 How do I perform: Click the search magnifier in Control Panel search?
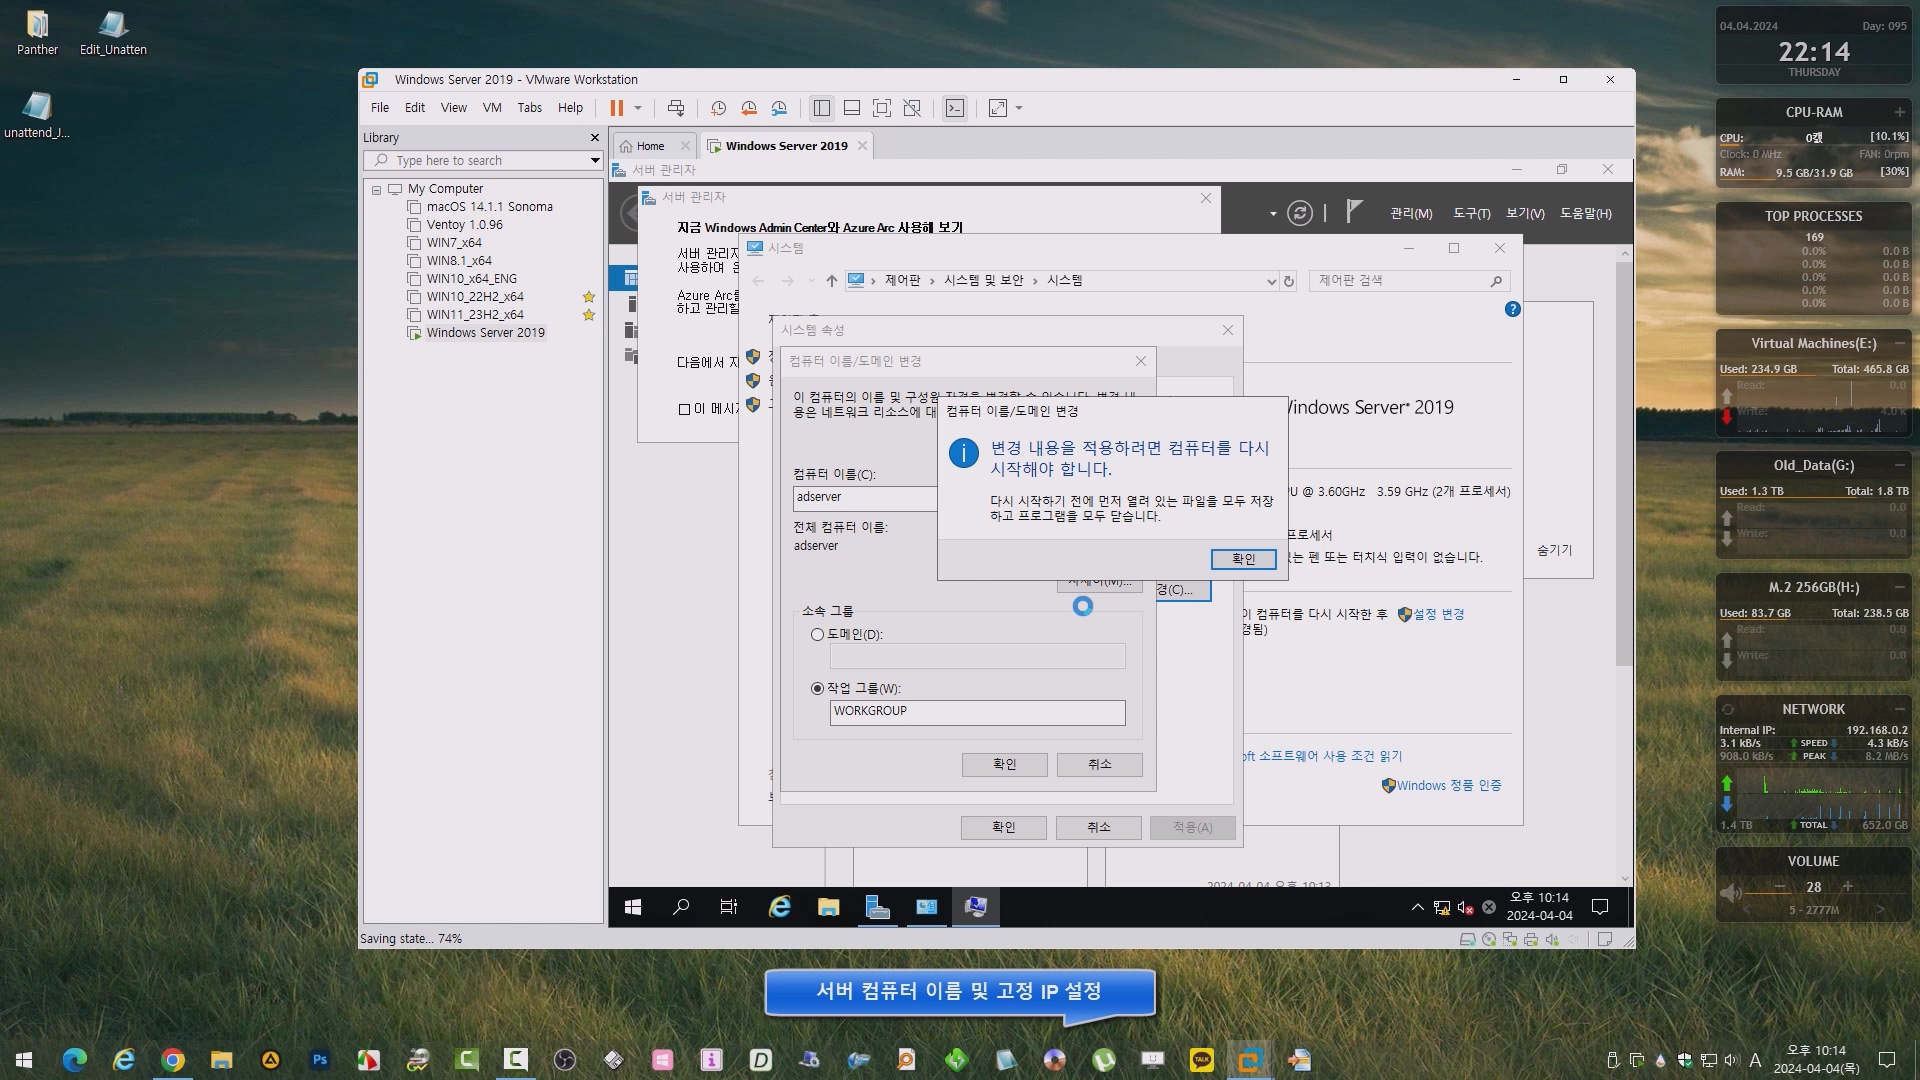click(1496, 281)
